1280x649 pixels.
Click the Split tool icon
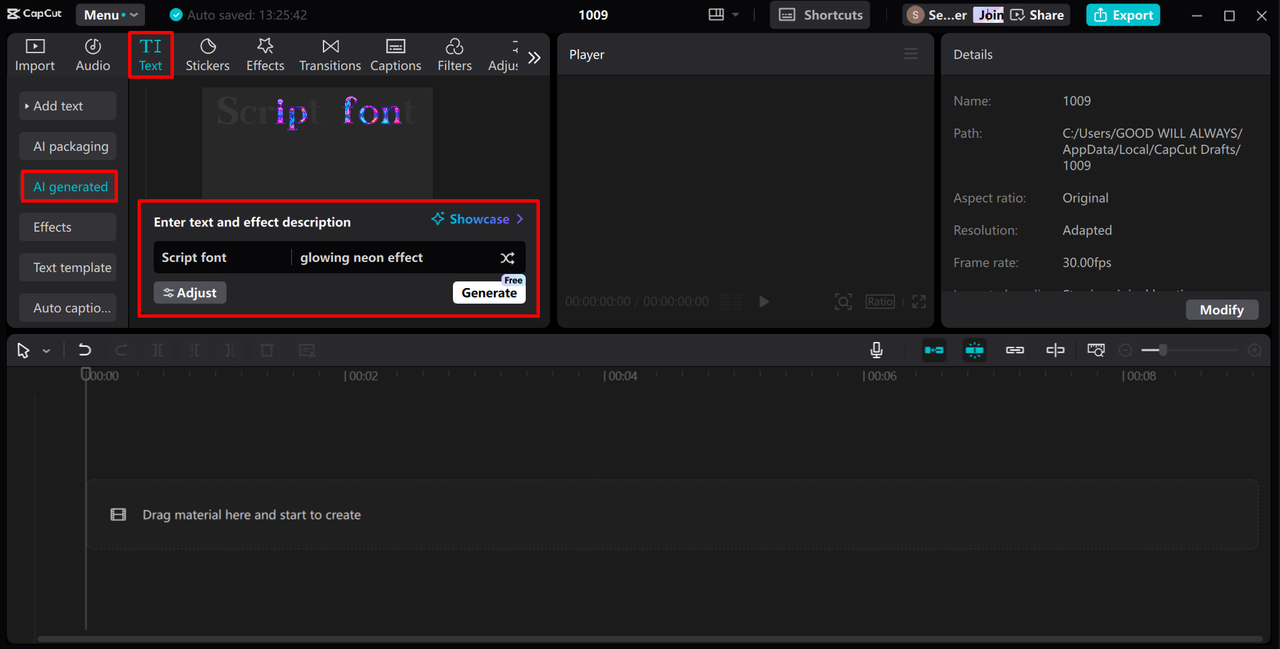pyautogui.click(x=158, y=350)
